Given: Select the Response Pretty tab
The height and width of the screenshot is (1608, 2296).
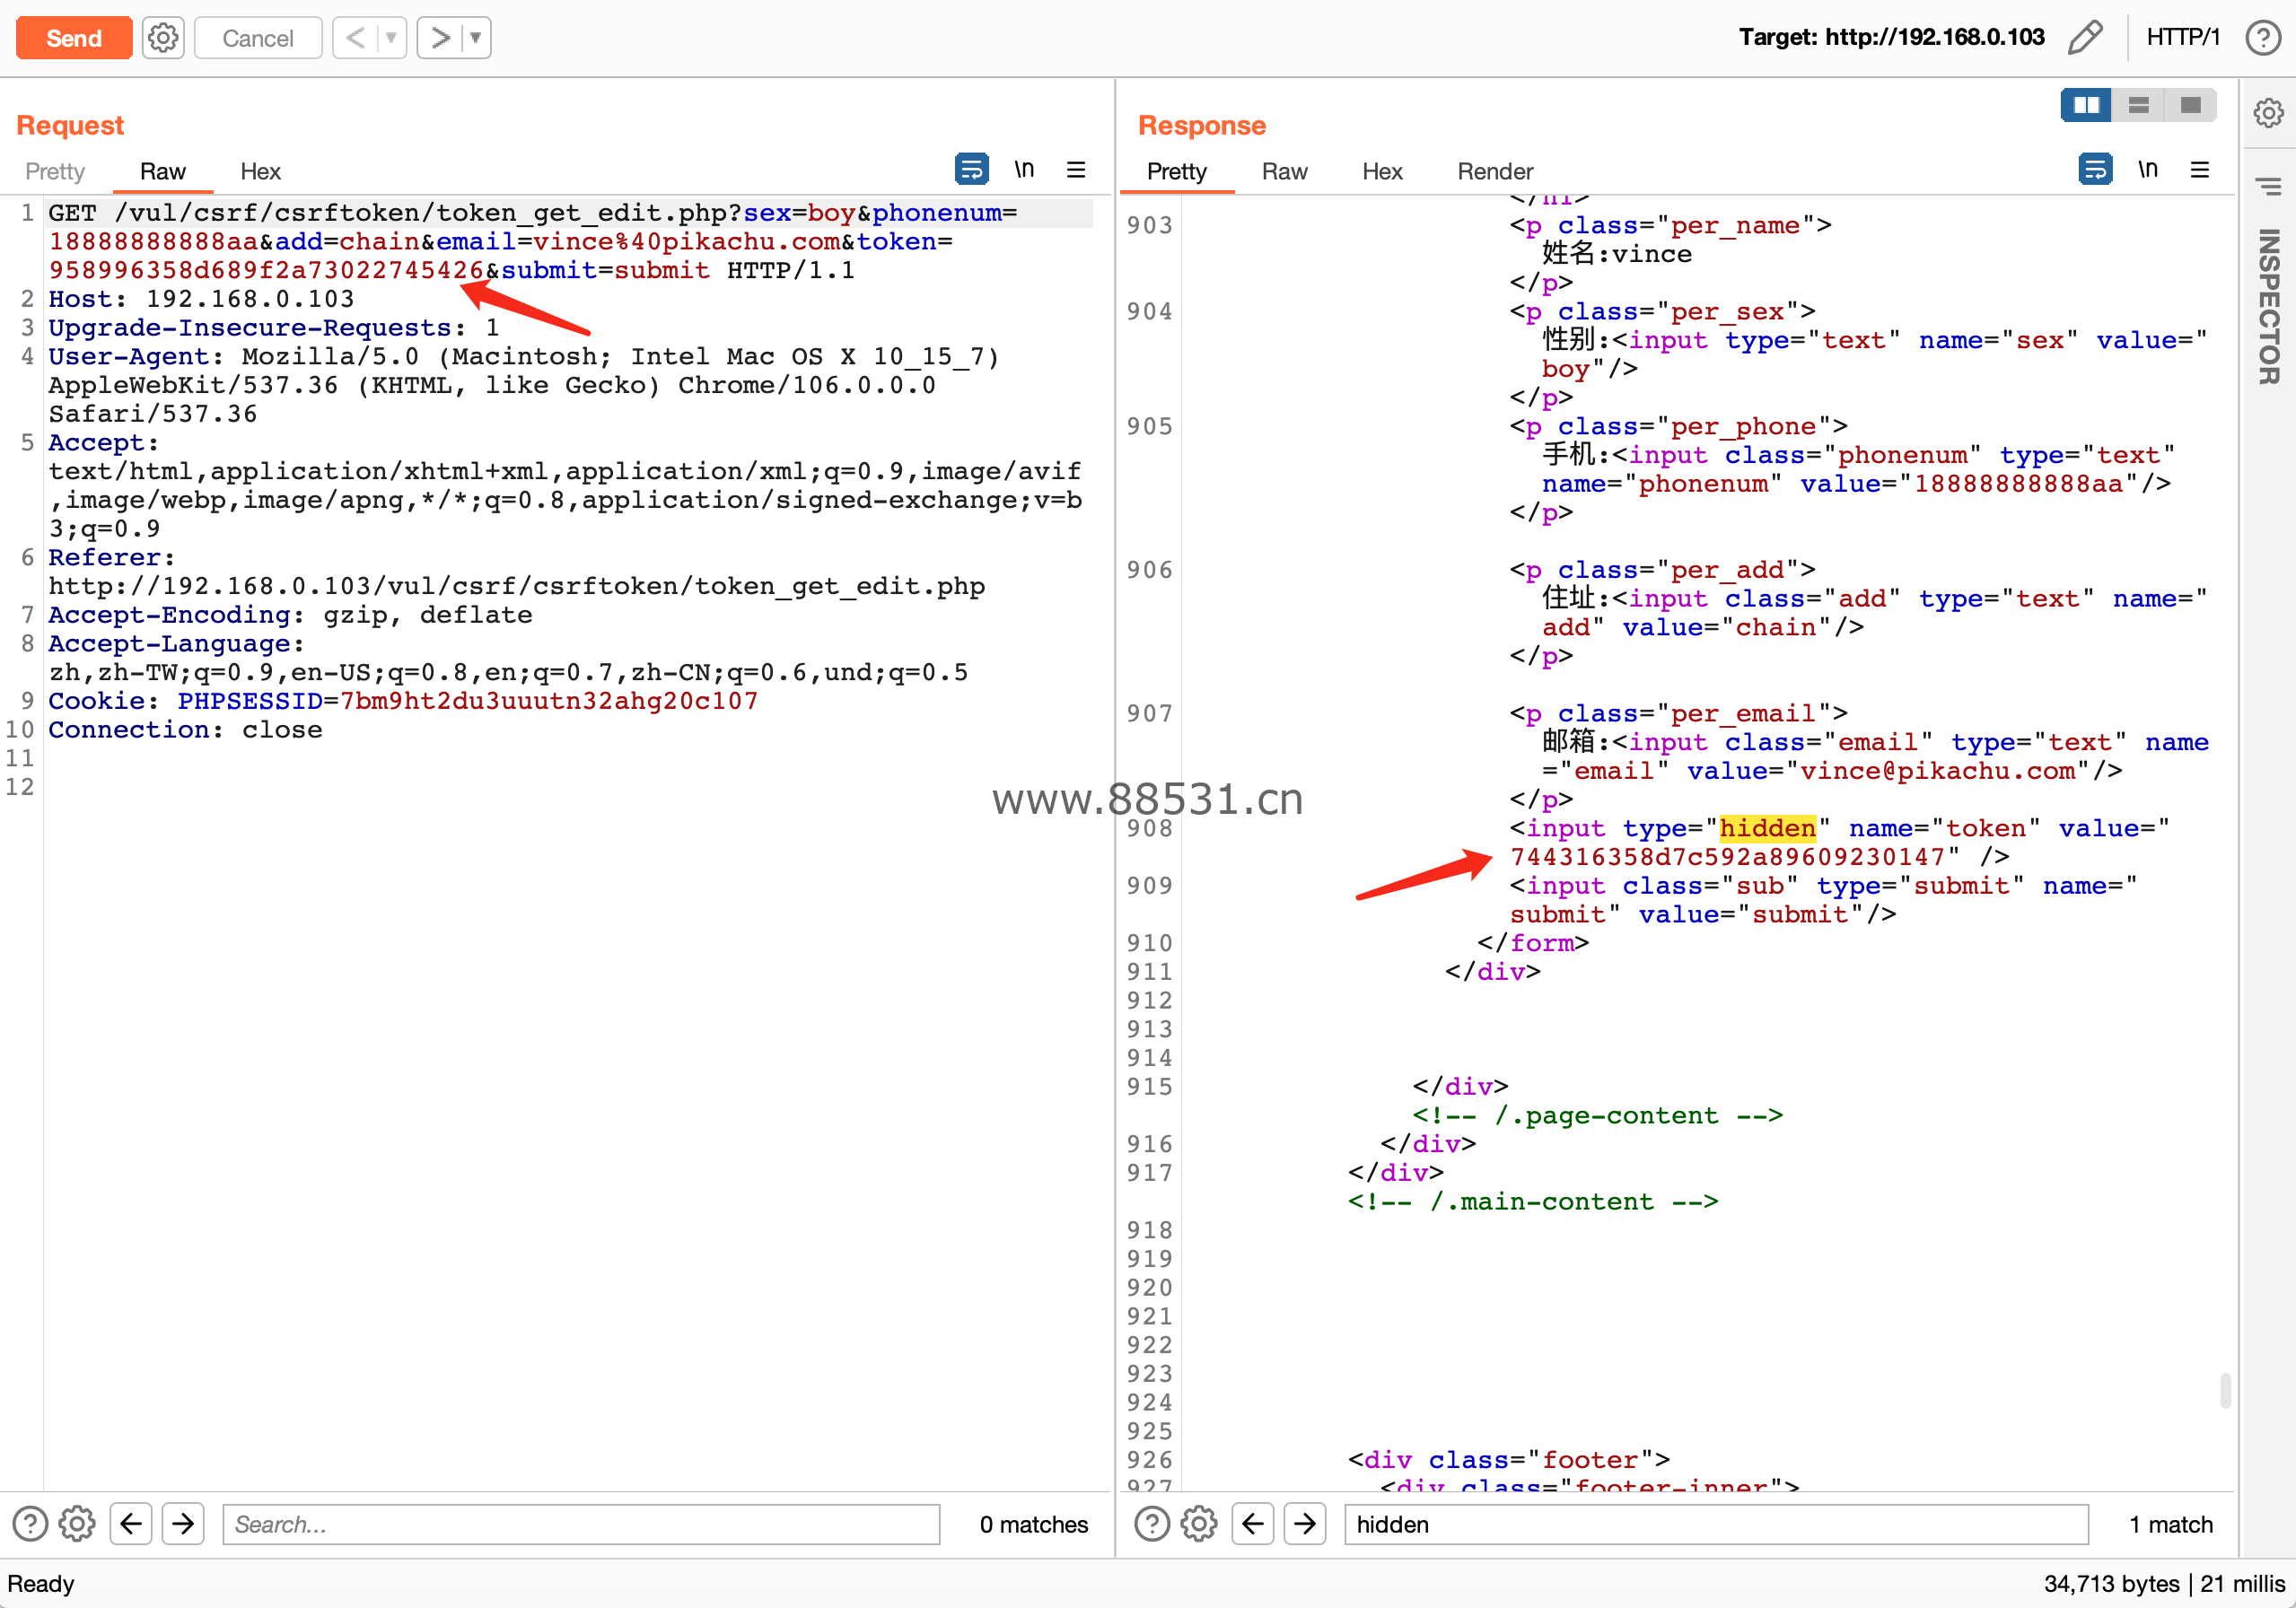Looking at the screenshot, I should (1177, 171).
